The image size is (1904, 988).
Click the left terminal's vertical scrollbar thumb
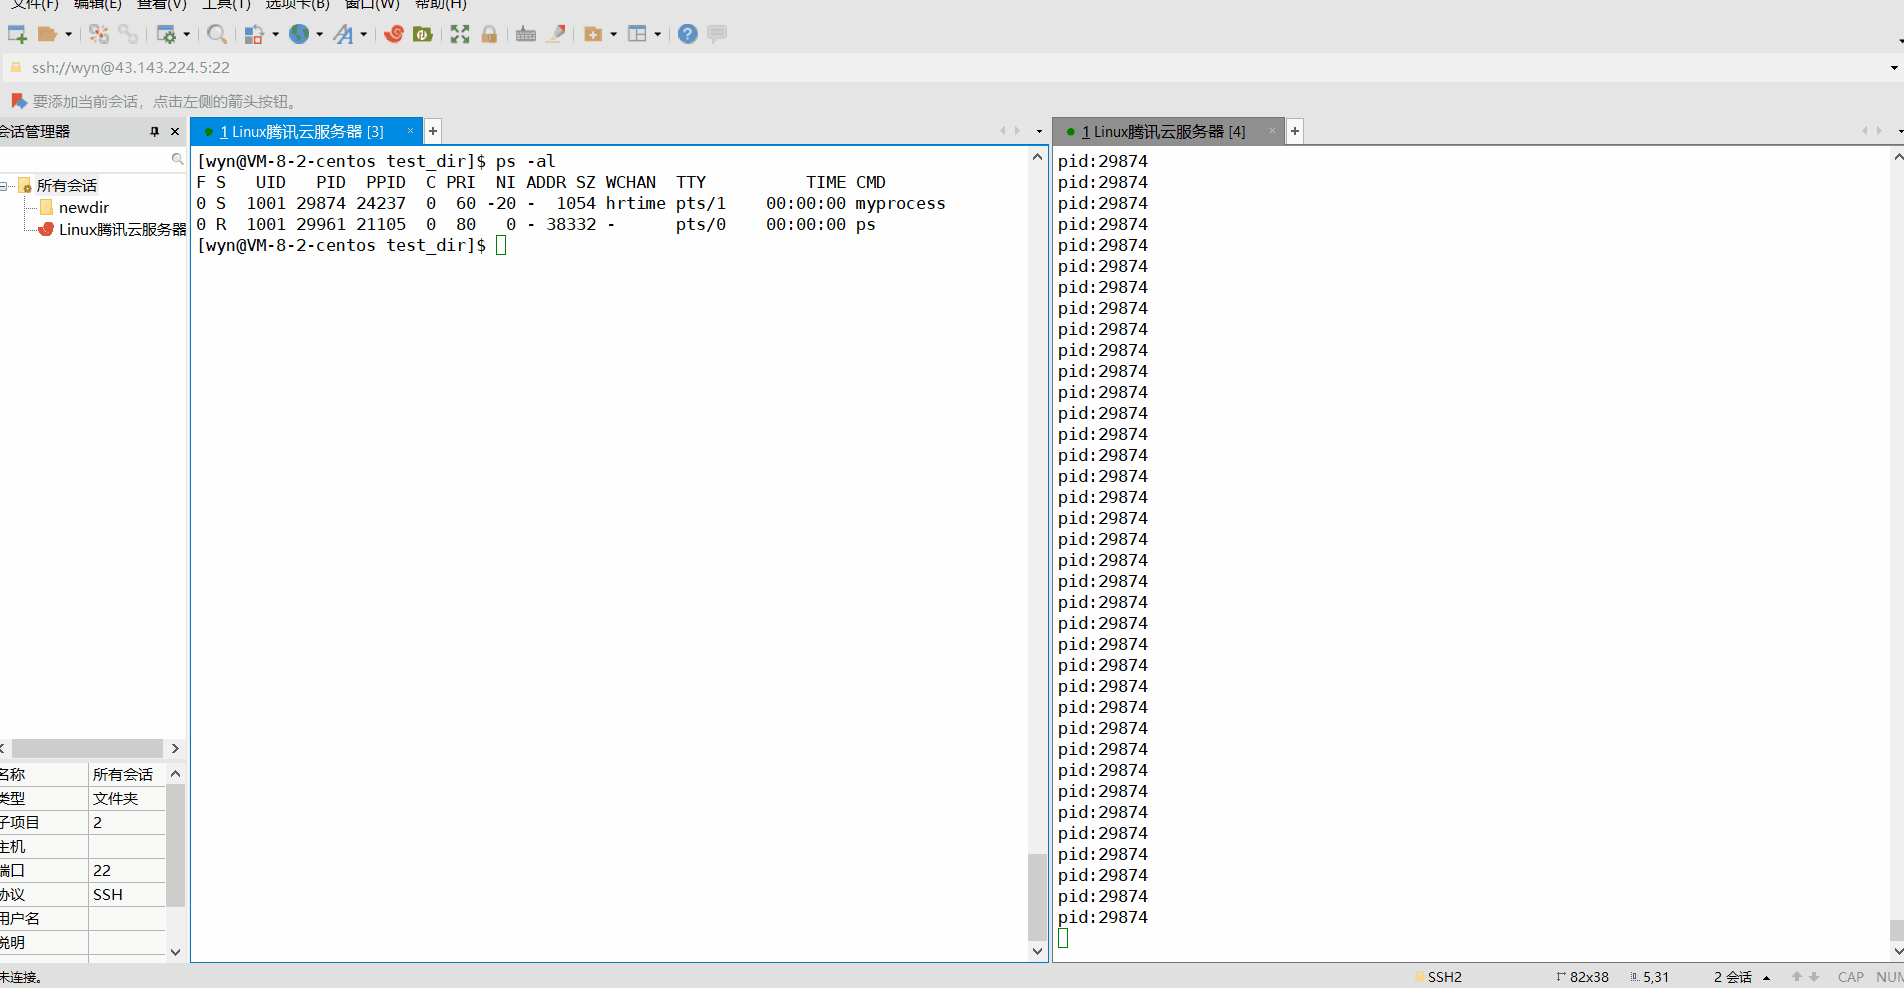[1037, 895]
